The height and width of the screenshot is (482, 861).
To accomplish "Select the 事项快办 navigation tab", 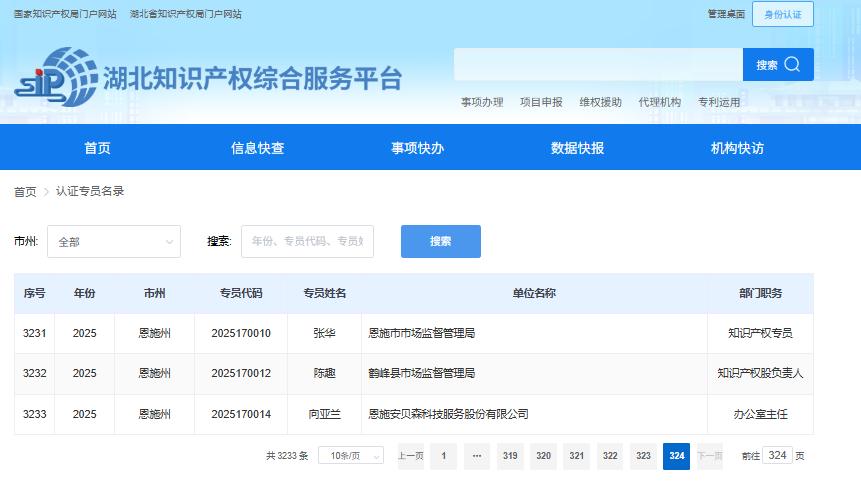I will [417, 148].
